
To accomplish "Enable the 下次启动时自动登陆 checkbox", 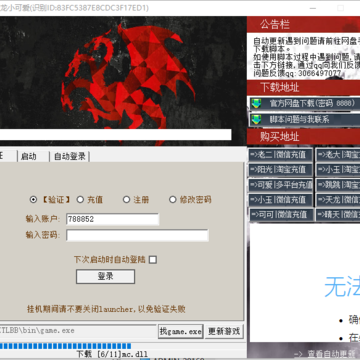I will pyautogui.click(x=153, y=260).
